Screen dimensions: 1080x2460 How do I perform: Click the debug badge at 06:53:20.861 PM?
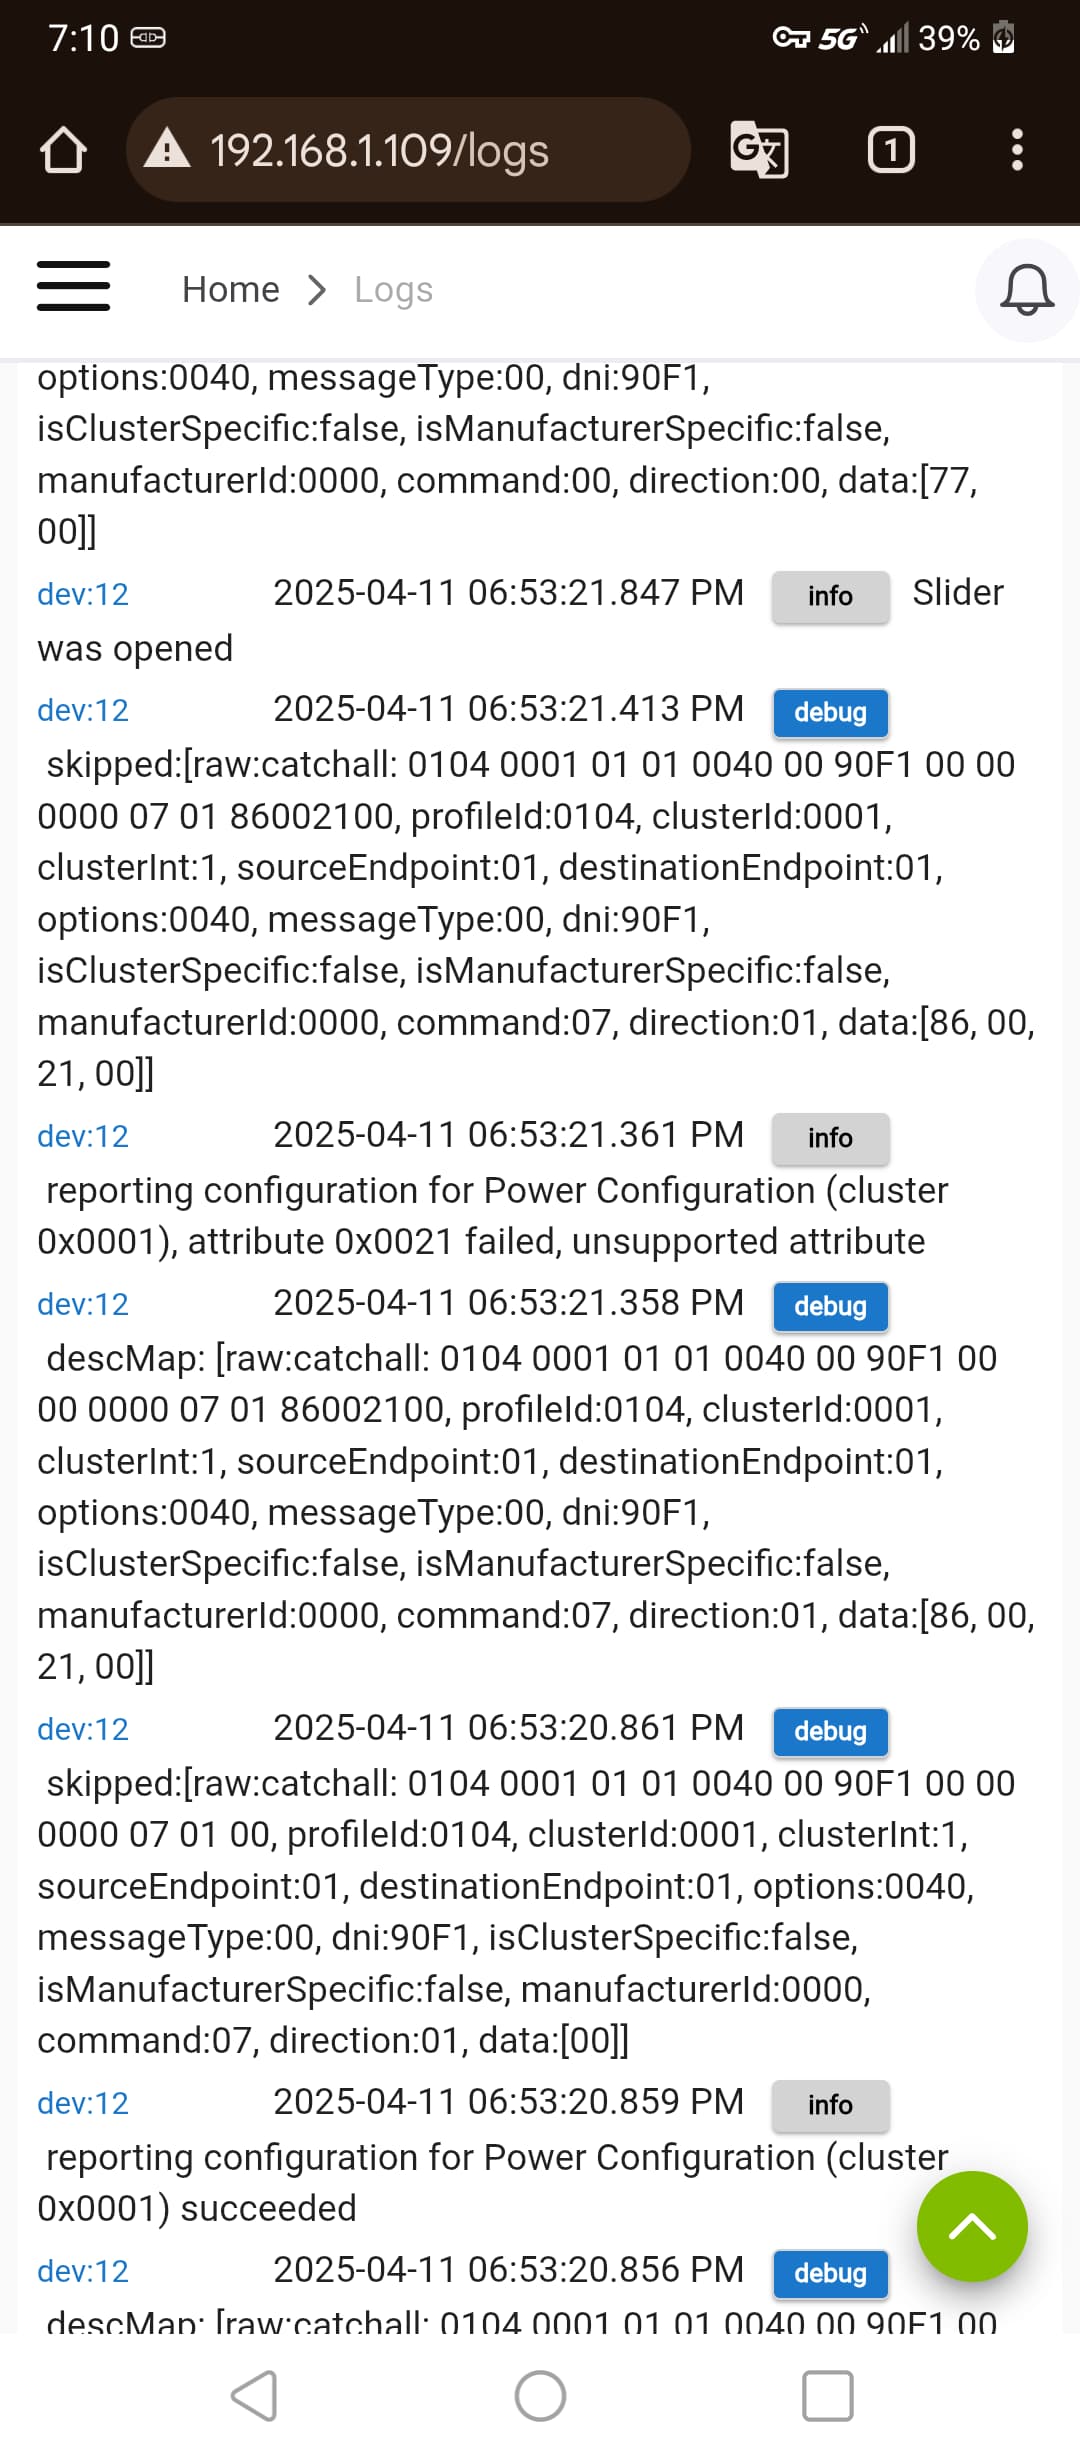coord(830,1732)
